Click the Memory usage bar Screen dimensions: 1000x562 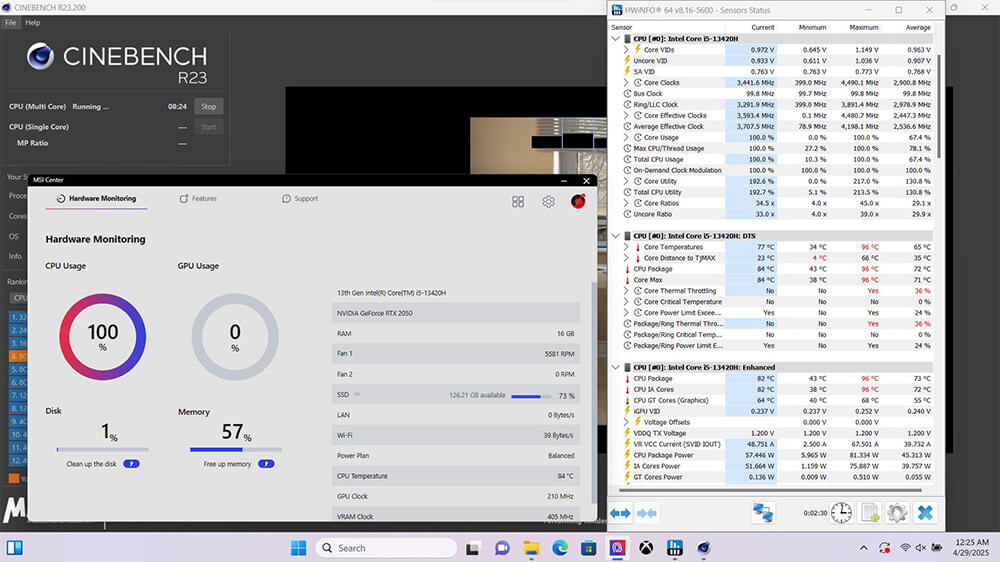tap(235, 450)
